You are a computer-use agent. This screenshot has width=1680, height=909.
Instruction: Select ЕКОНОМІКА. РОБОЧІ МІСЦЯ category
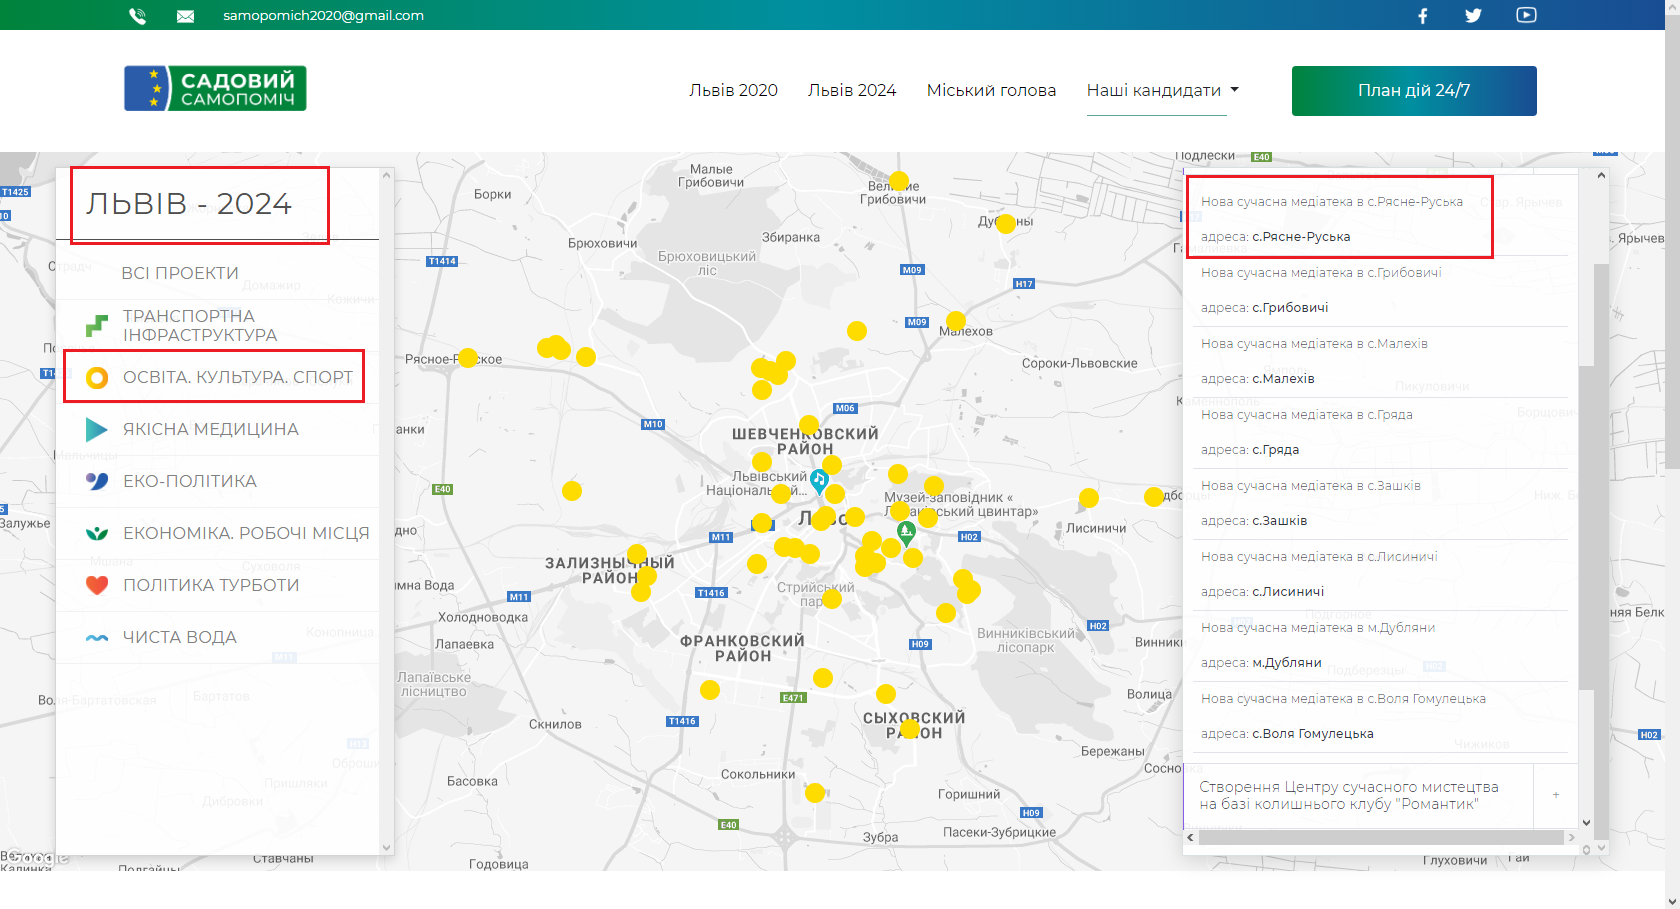(246, 533)
